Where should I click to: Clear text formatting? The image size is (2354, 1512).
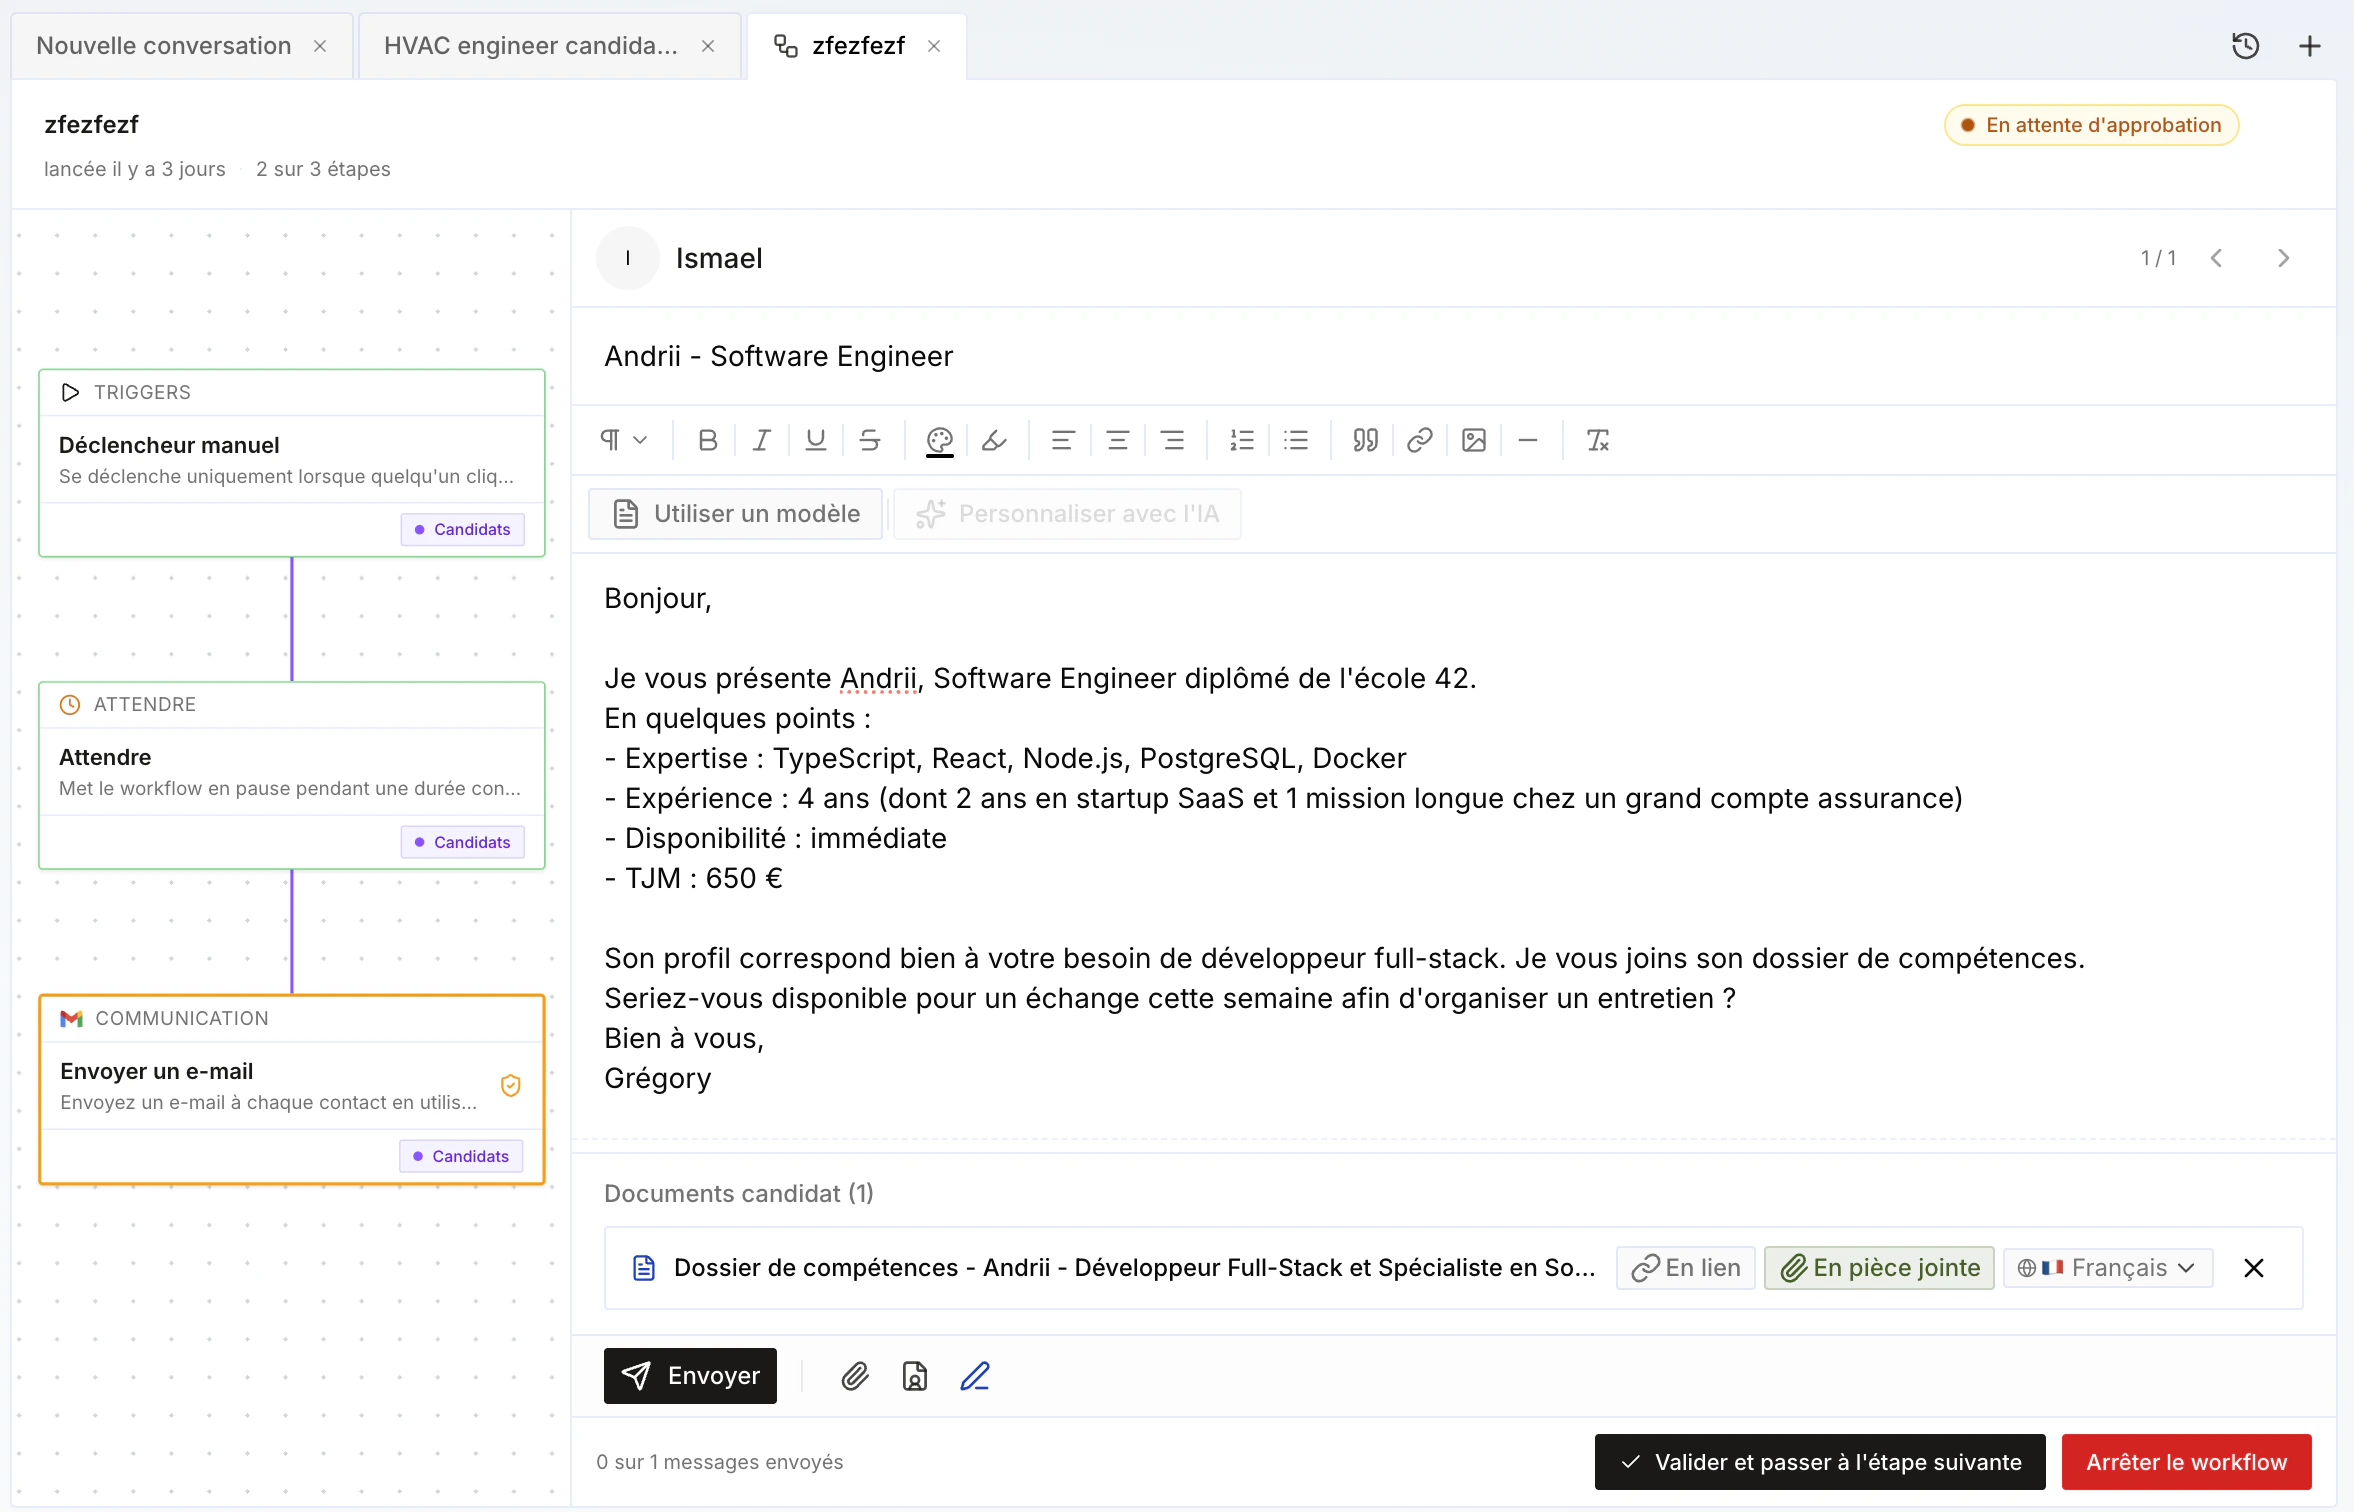[1598, 440]
